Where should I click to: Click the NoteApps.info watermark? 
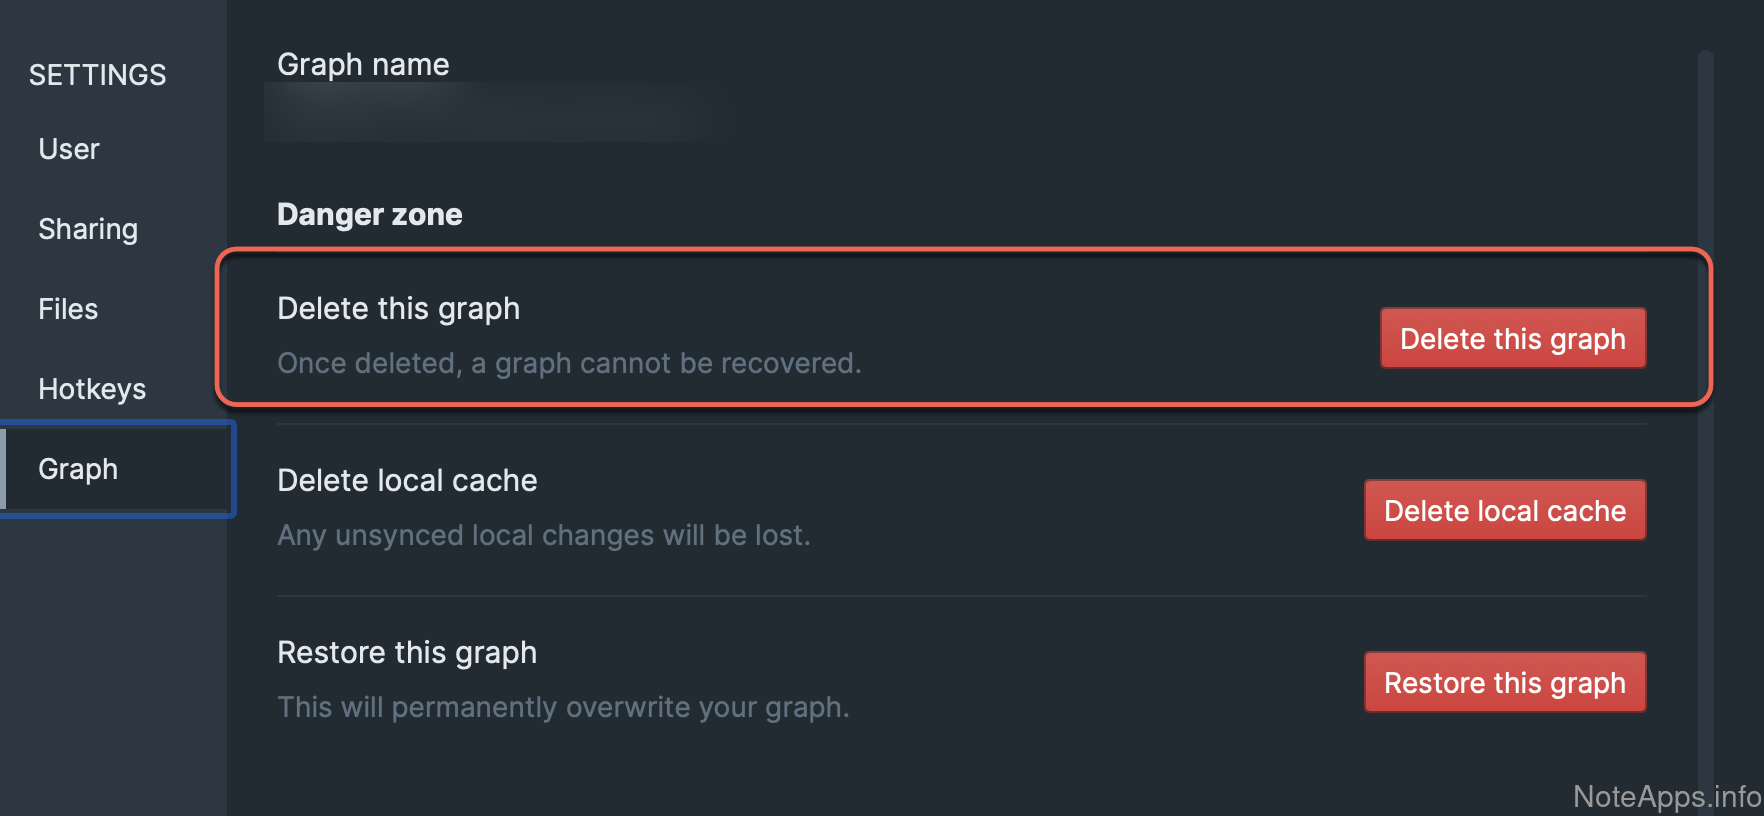[1666, 796]
